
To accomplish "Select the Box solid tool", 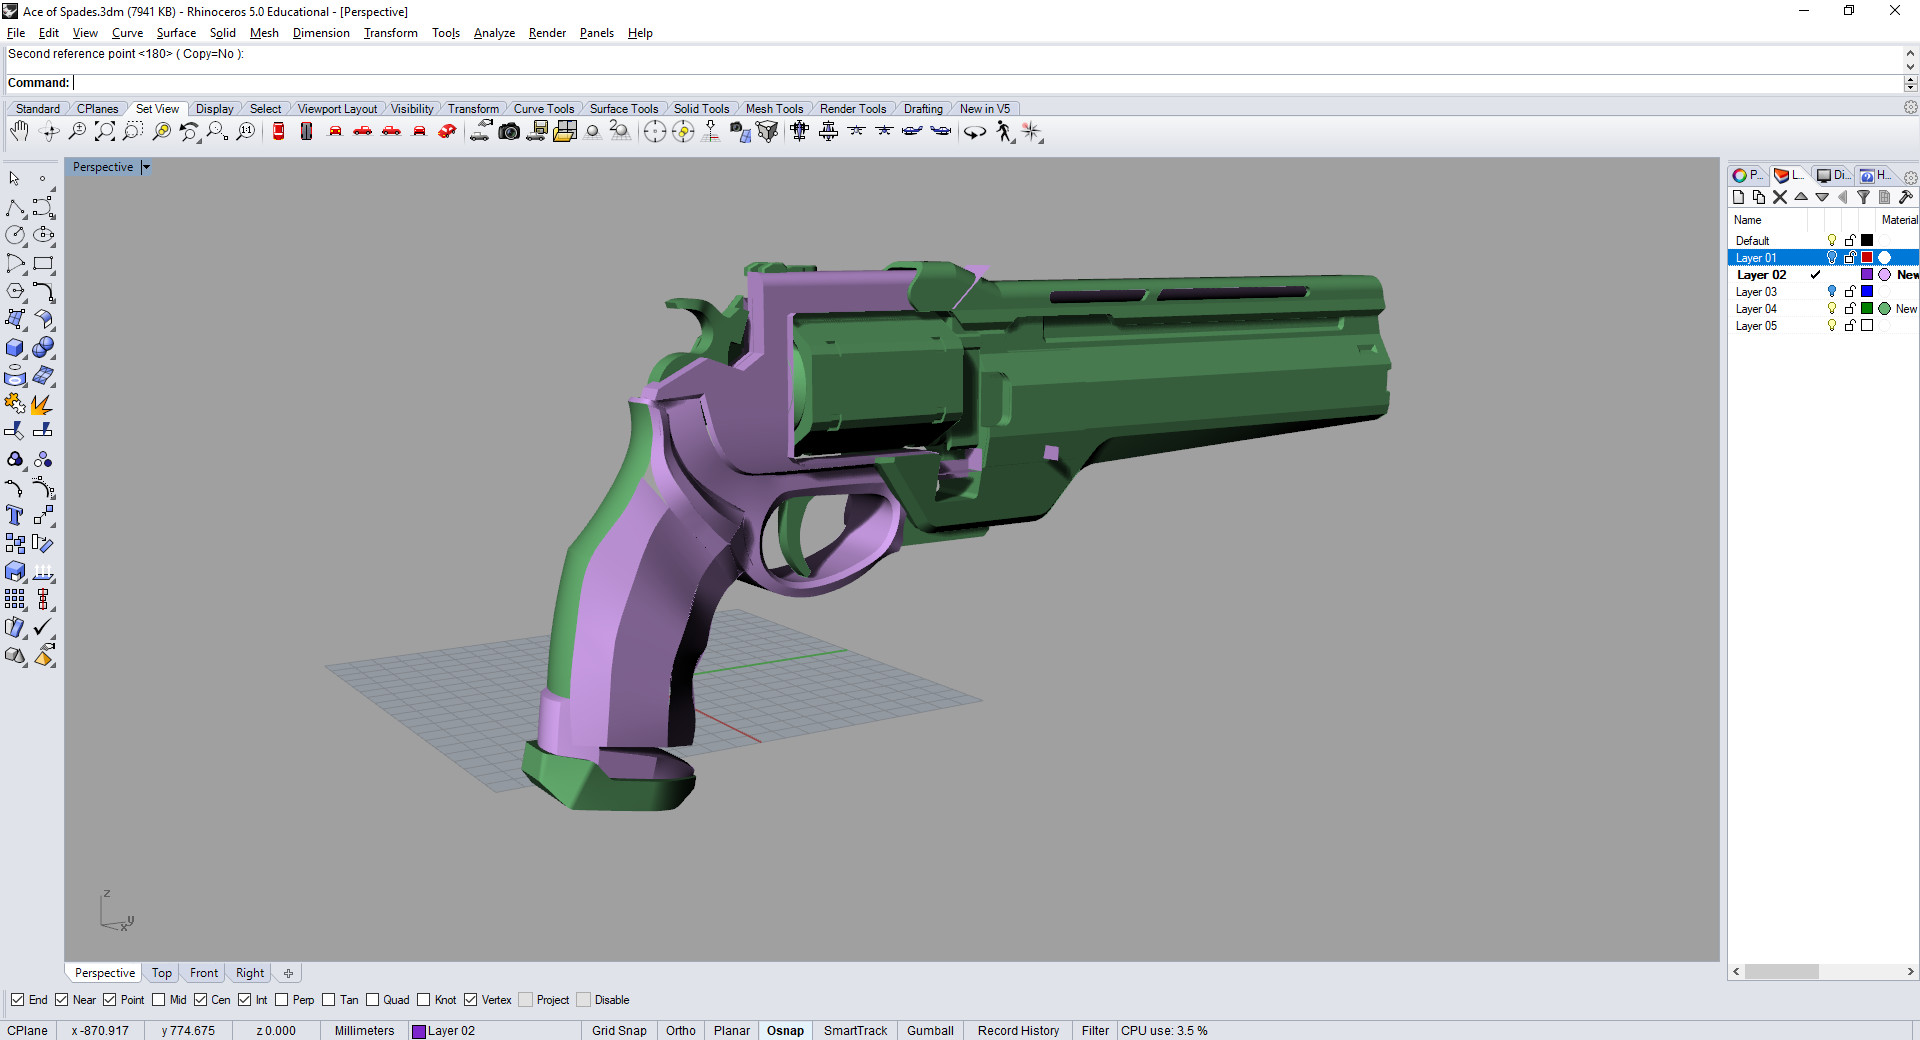I will [15, 347].
